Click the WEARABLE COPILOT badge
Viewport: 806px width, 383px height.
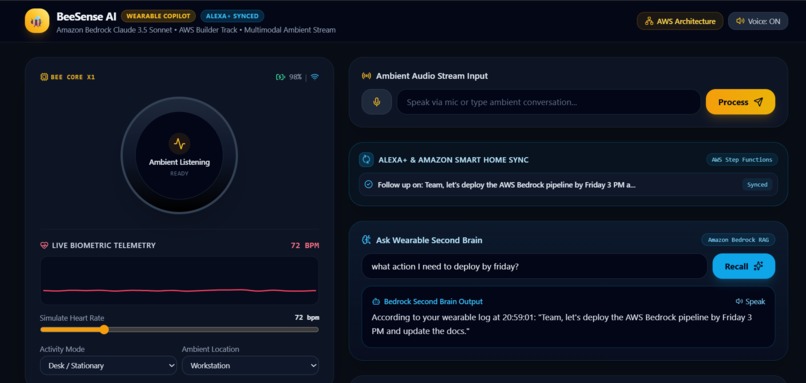tap(158, 16)
